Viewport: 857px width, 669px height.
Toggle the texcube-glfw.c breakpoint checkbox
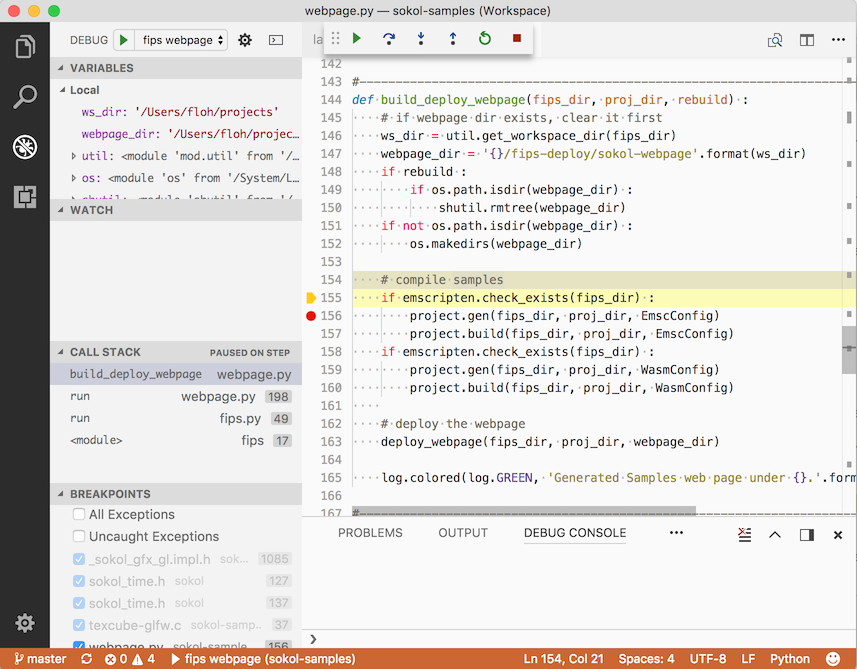pos(79,625)
